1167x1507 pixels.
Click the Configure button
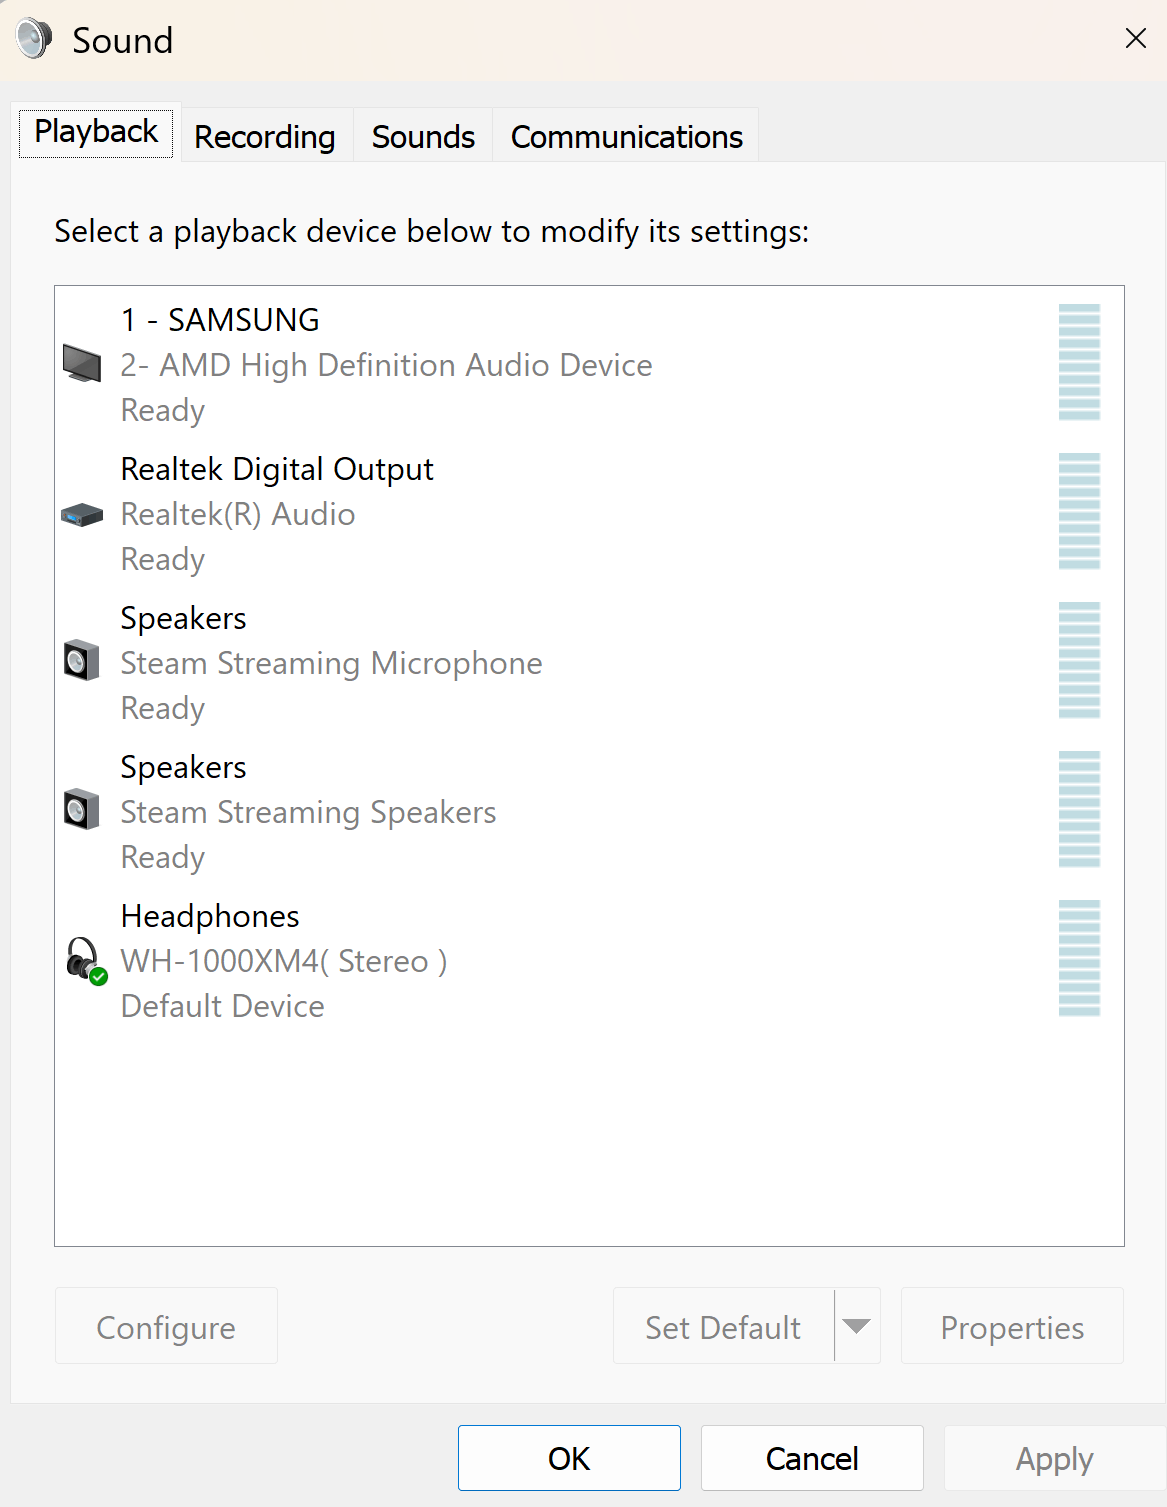(x=165, y=1326)
